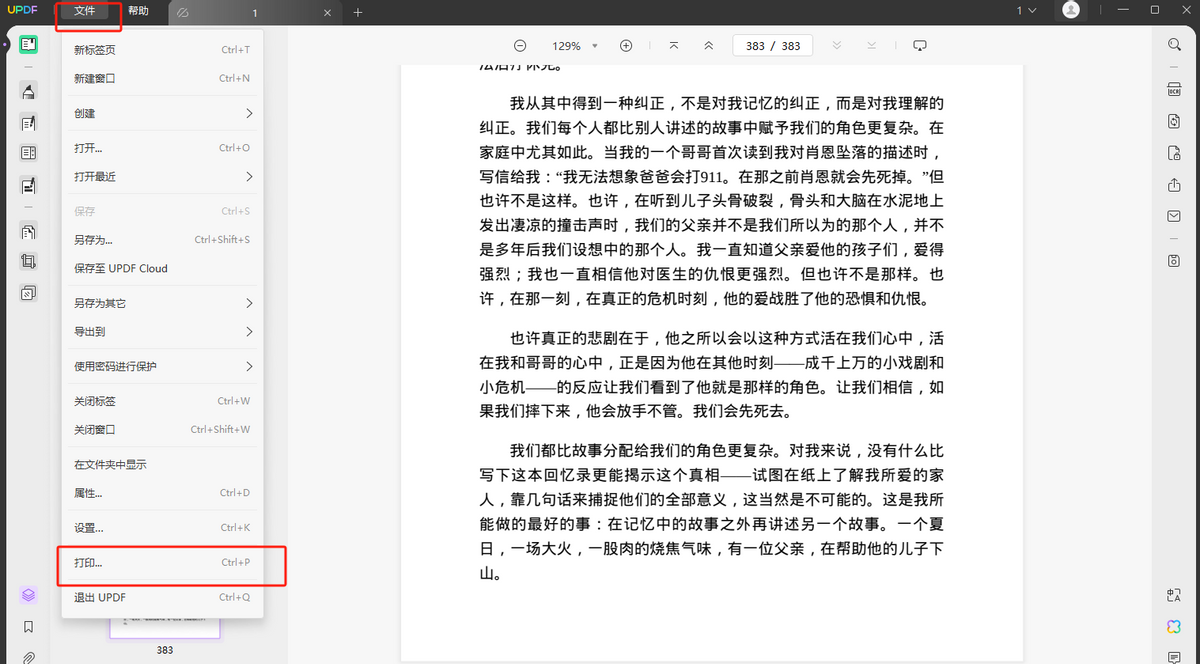Click the zoom in plus icon
The height and width of the screenshot is (664, 1200).
pos(626,46)
